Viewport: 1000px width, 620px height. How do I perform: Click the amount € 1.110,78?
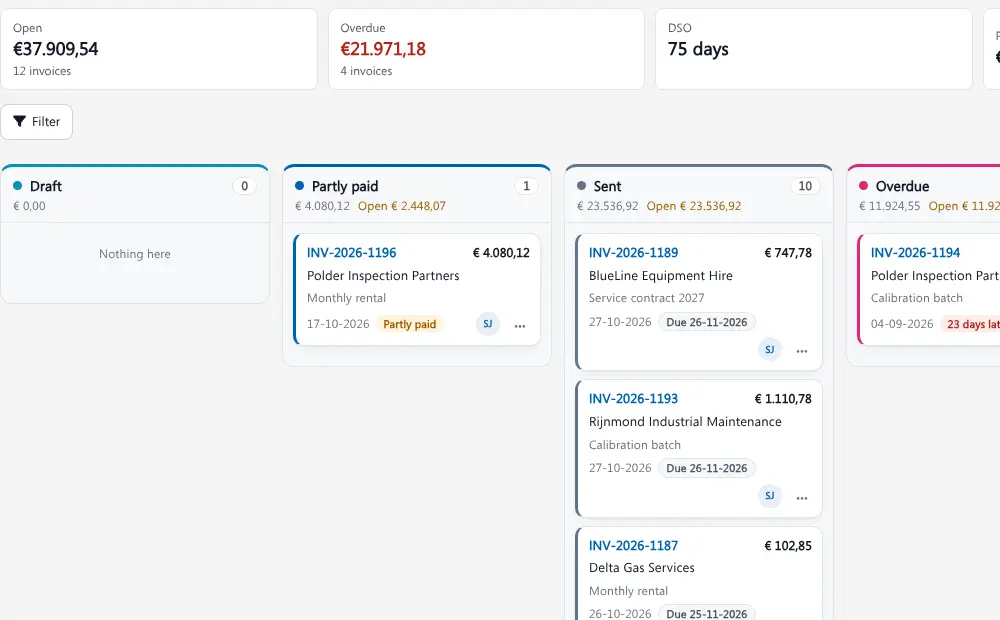pyautogui.click(x=783, y=399)
